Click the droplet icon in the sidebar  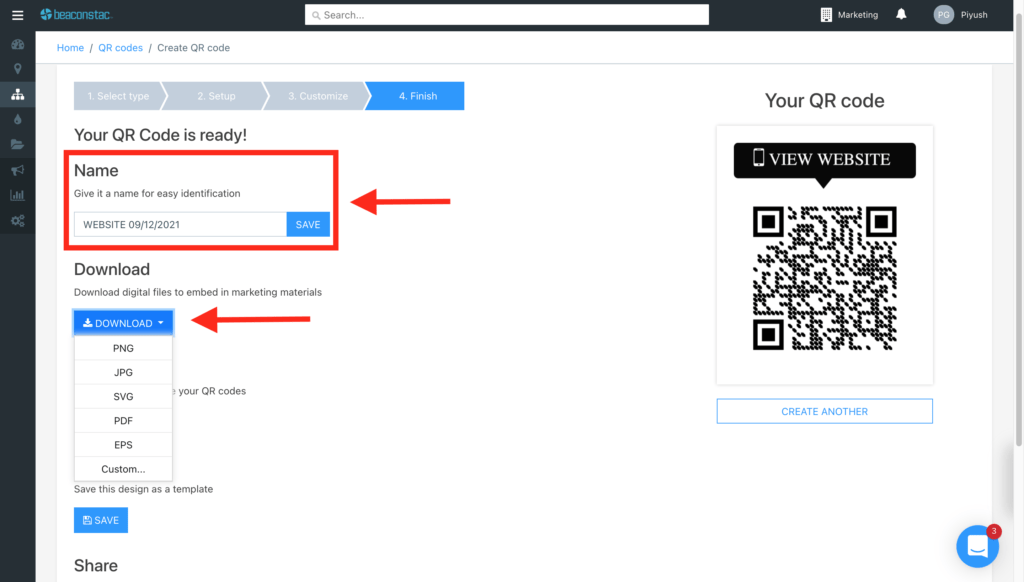[17, 120]
